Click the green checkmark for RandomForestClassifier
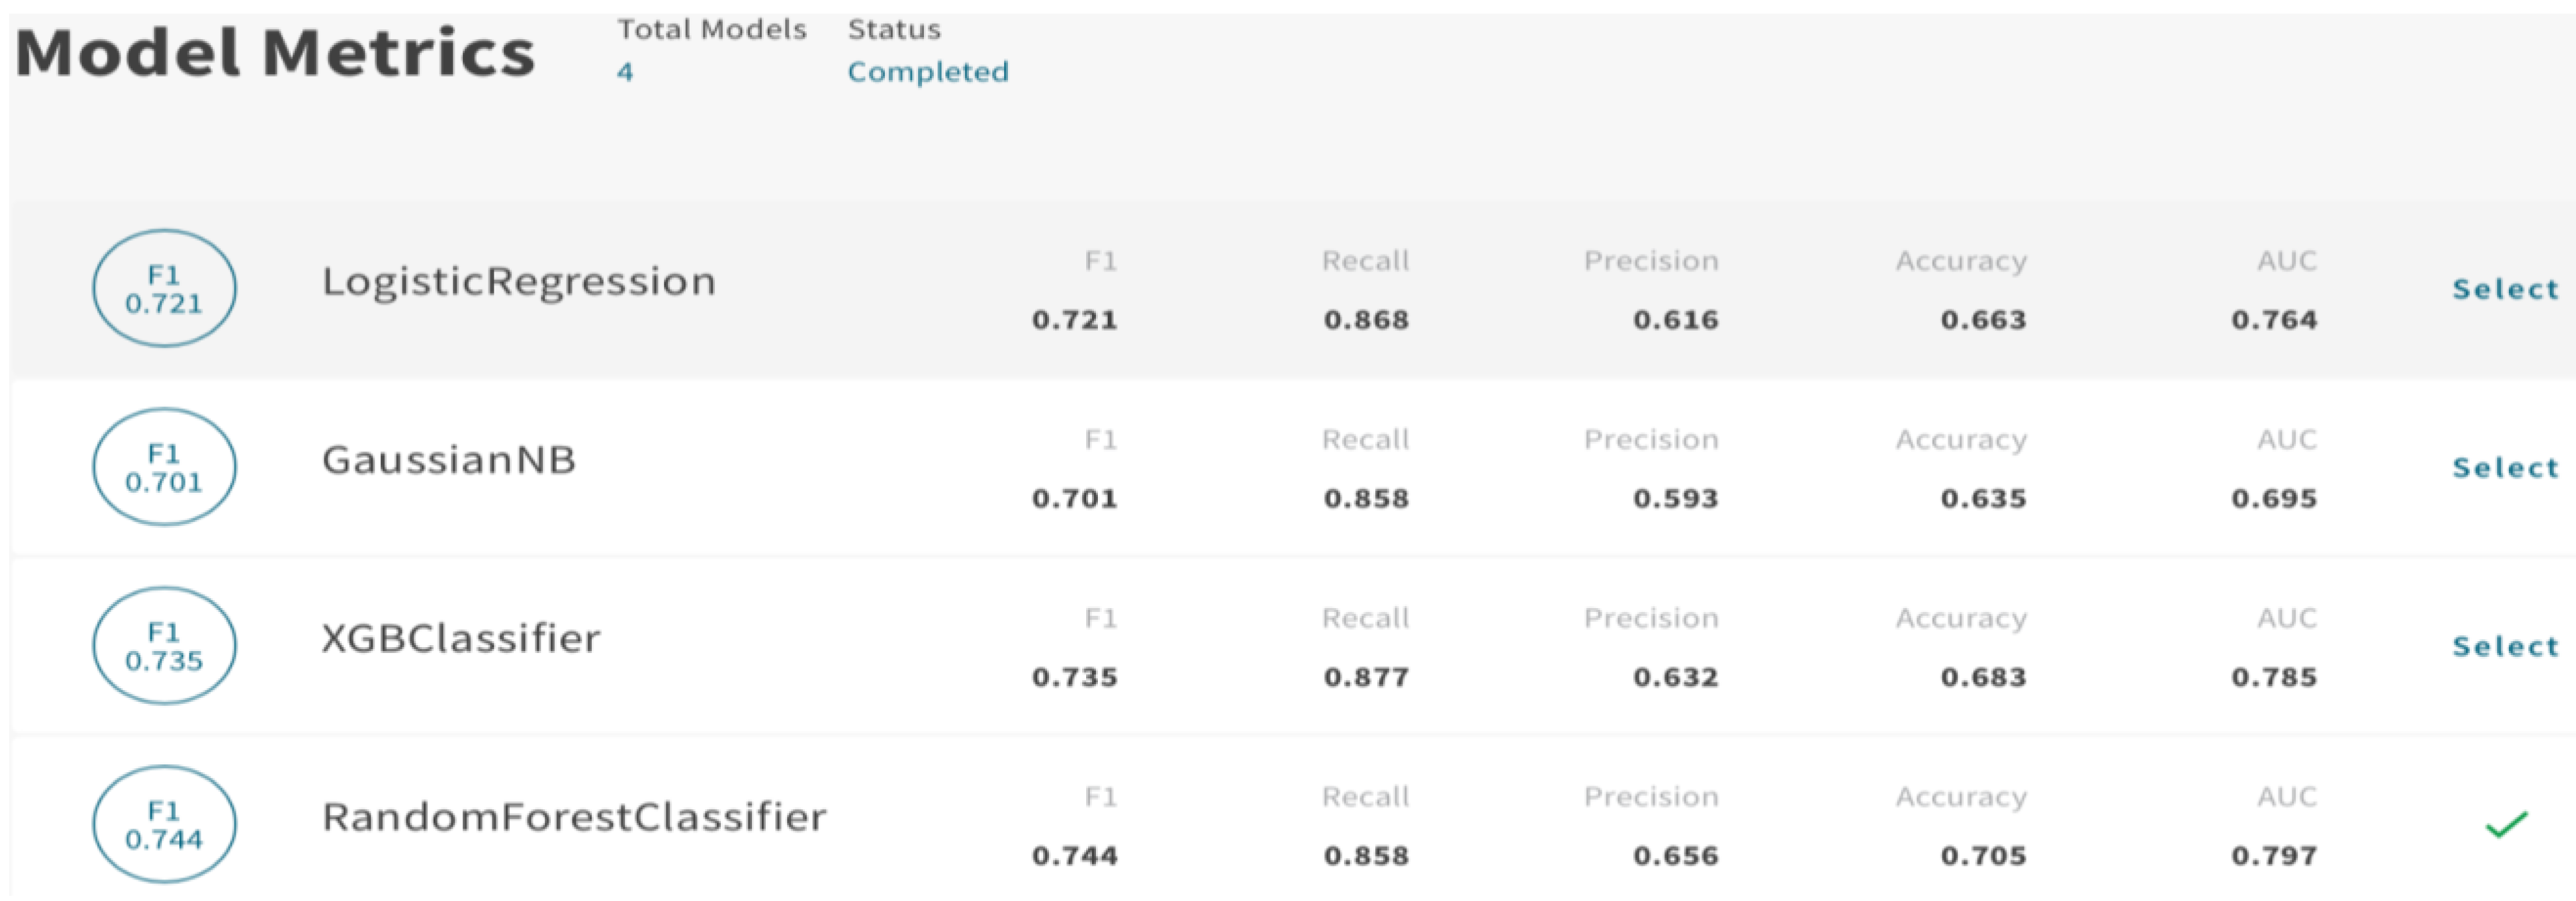This screenshot has width=2576, height=901. tap(2506, 825)
